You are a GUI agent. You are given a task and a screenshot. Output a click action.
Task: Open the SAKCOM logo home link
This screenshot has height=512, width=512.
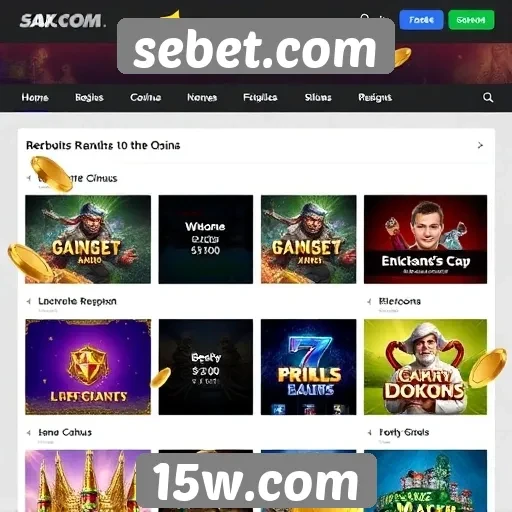tap(63, 21)
